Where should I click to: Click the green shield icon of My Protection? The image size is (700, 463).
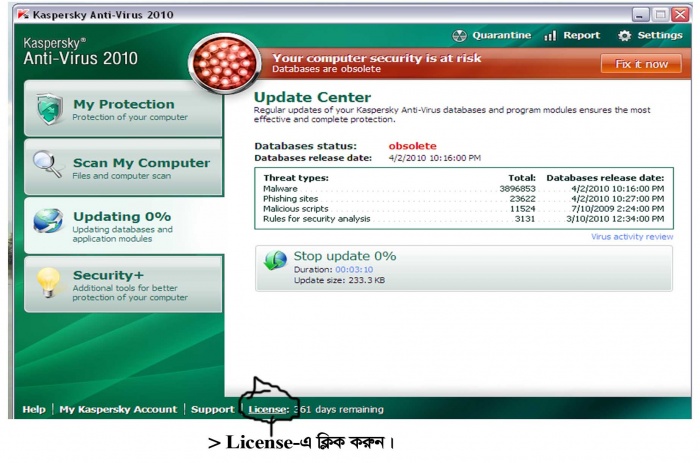coord(50,108)
